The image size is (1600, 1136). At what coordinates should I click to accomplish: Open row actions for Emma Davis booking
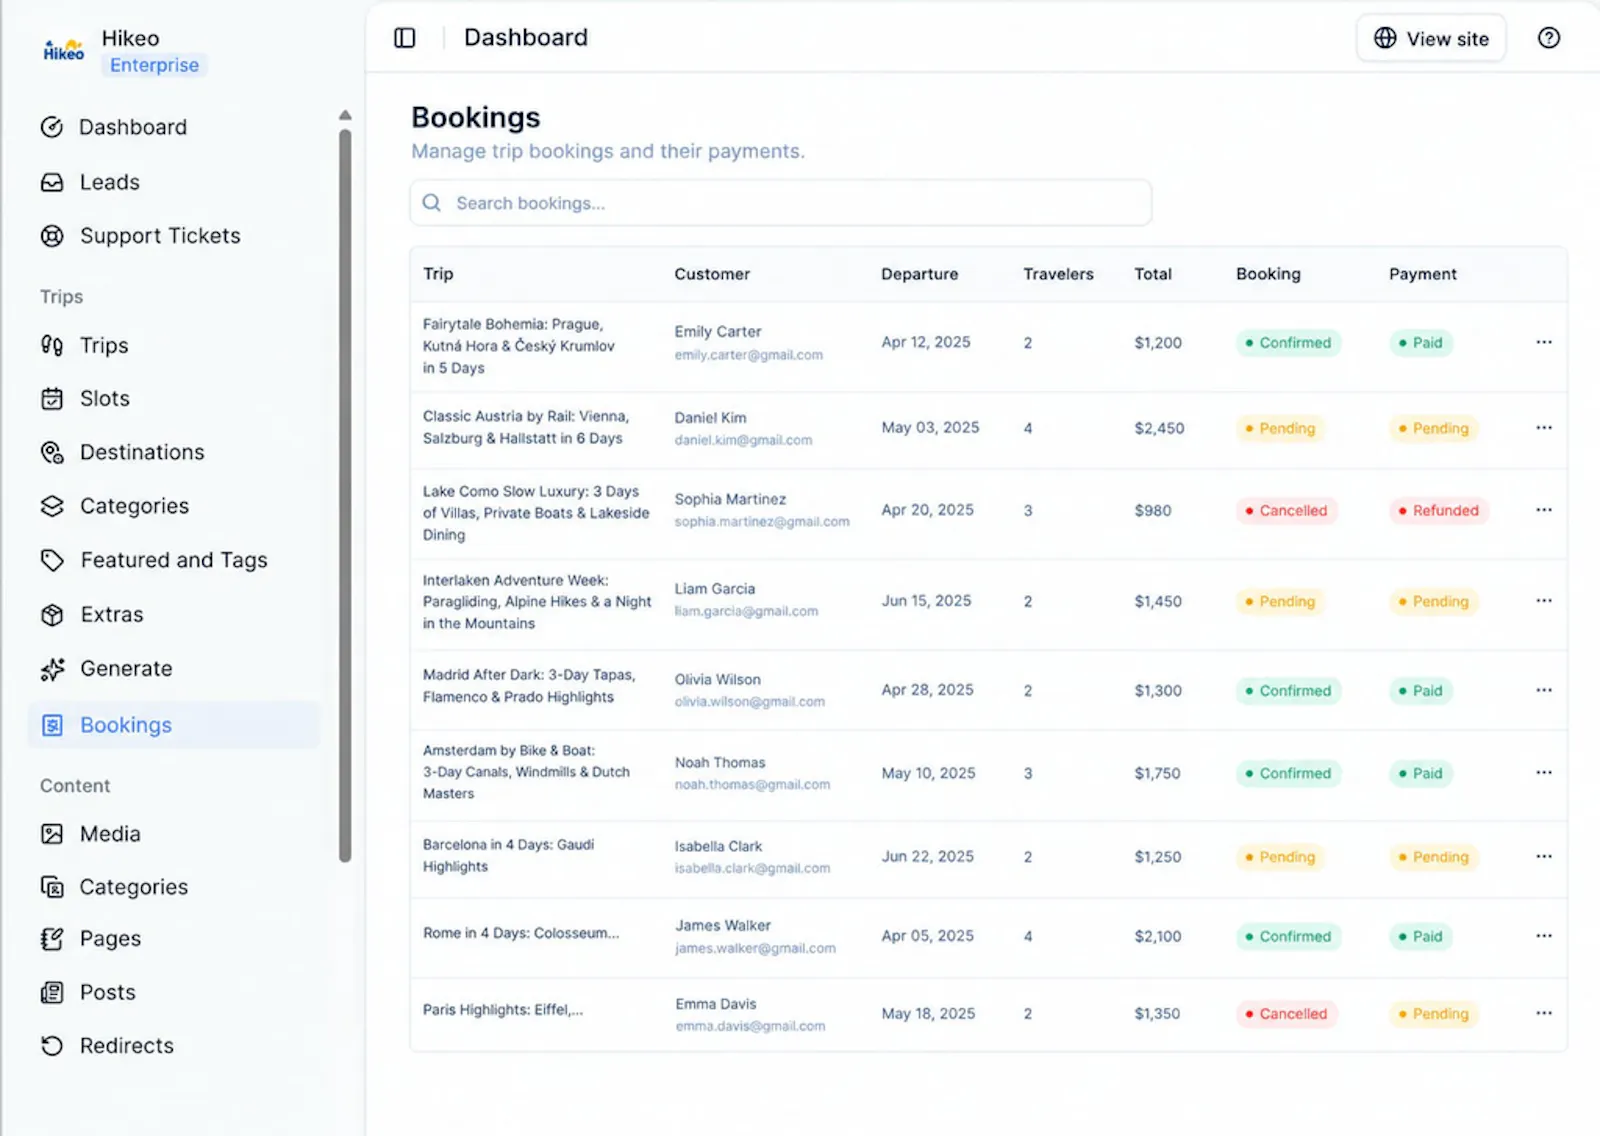(x=1543, y=1013)
